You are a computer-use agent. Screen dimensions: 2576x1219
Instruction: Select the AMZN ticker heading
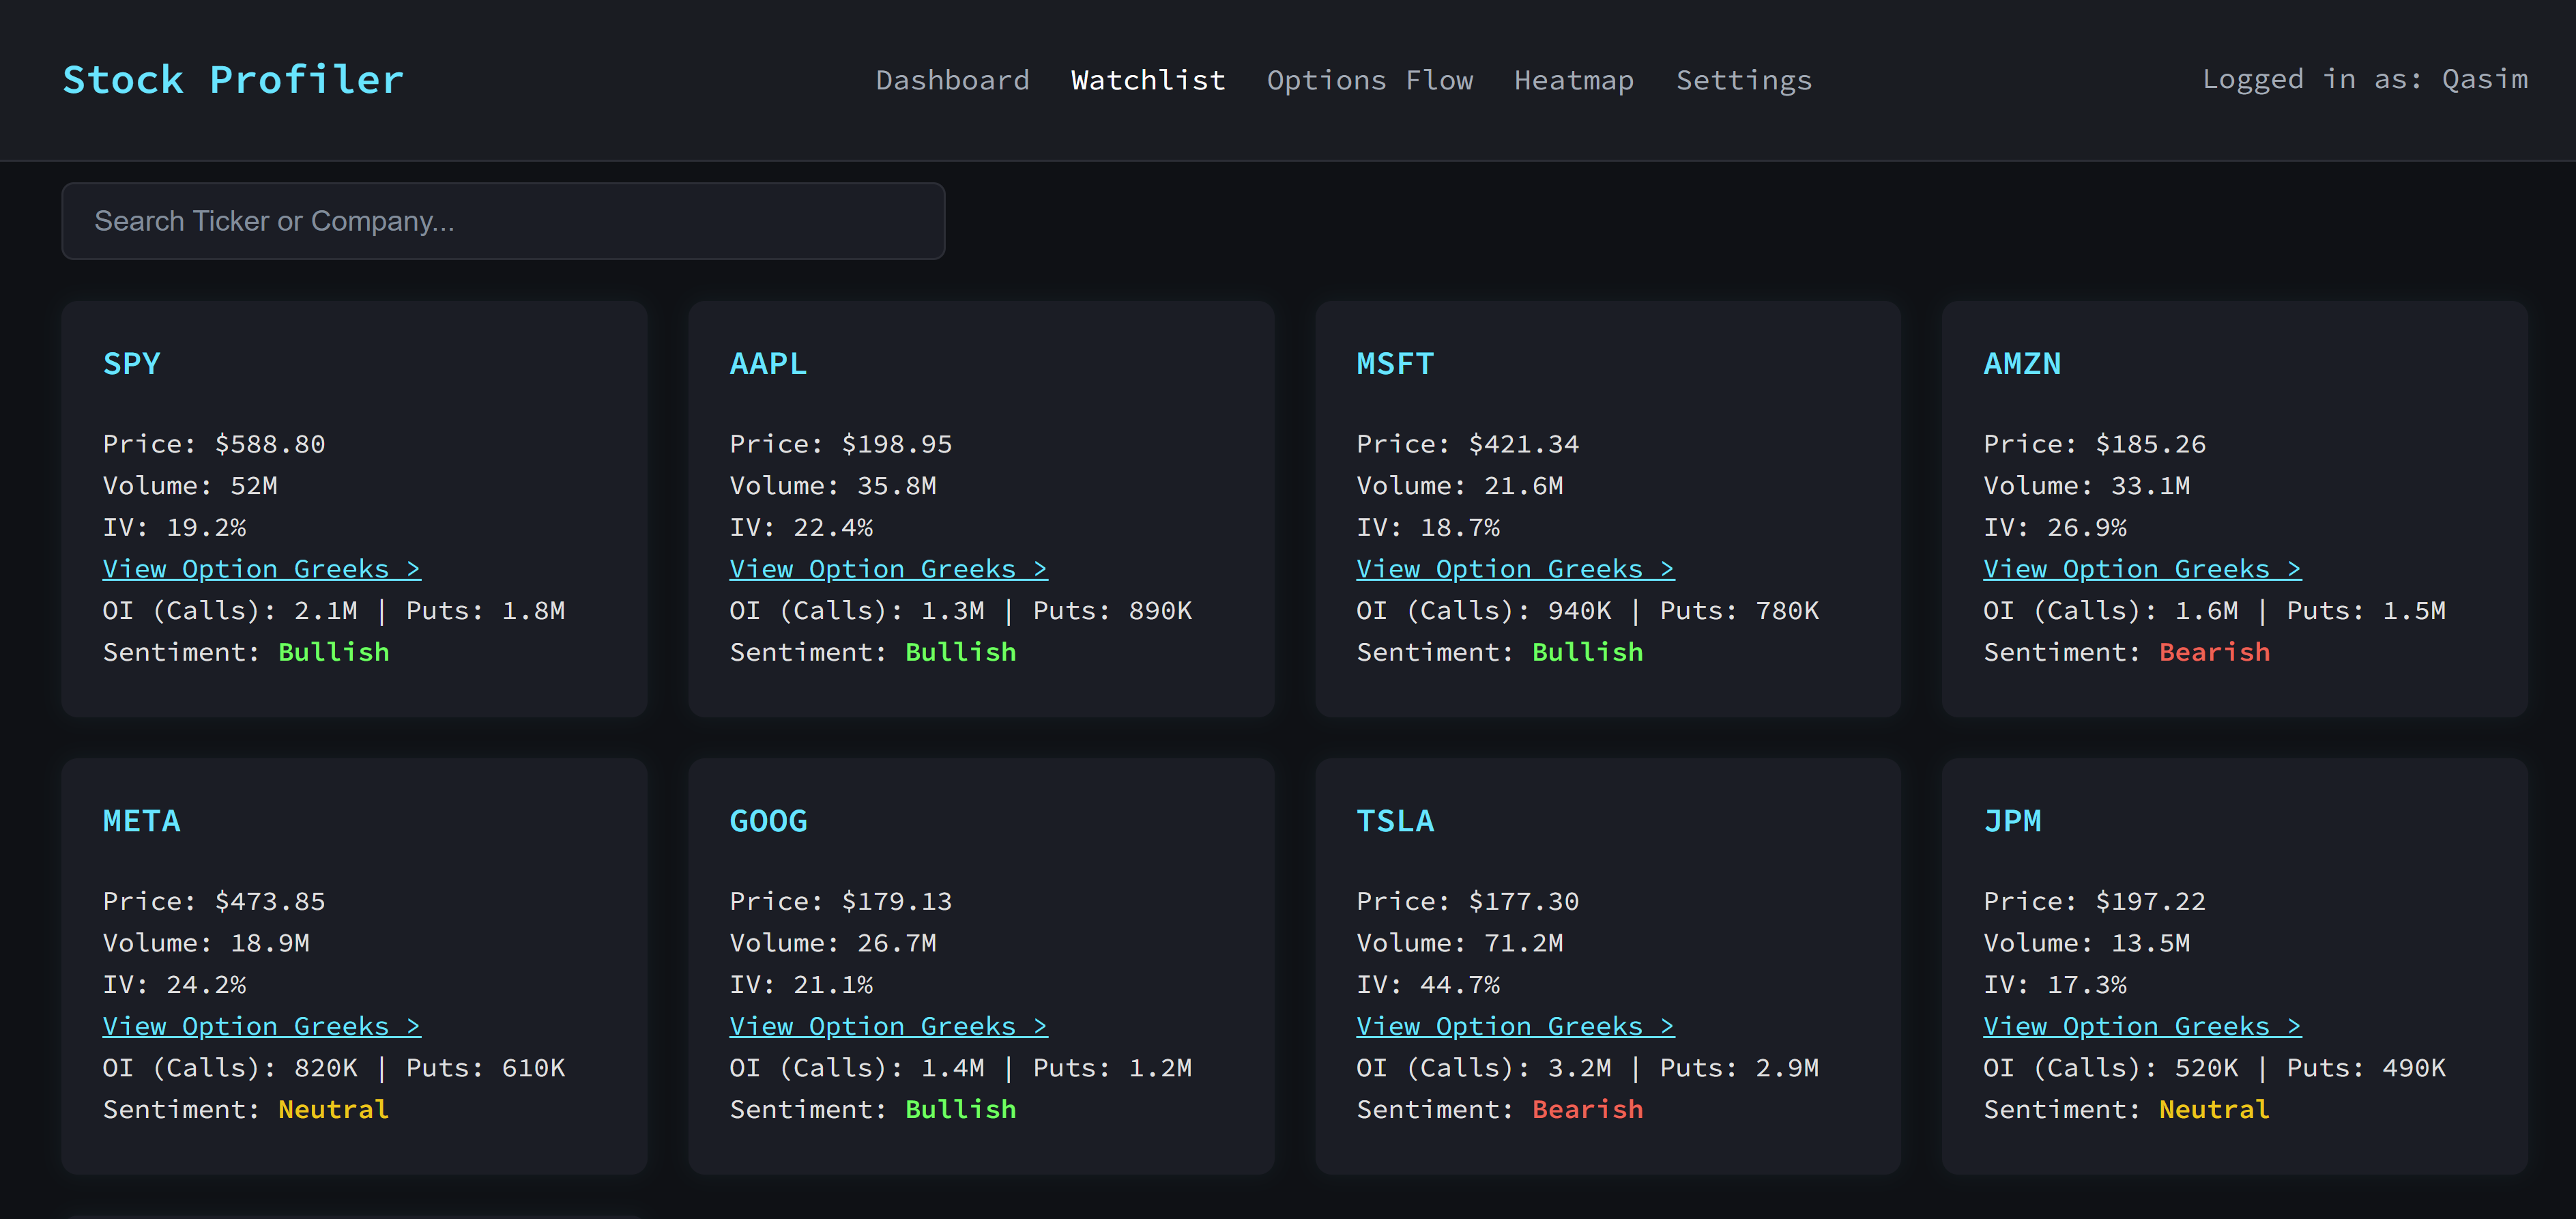pyautogui.click(x=2022, y=364)
